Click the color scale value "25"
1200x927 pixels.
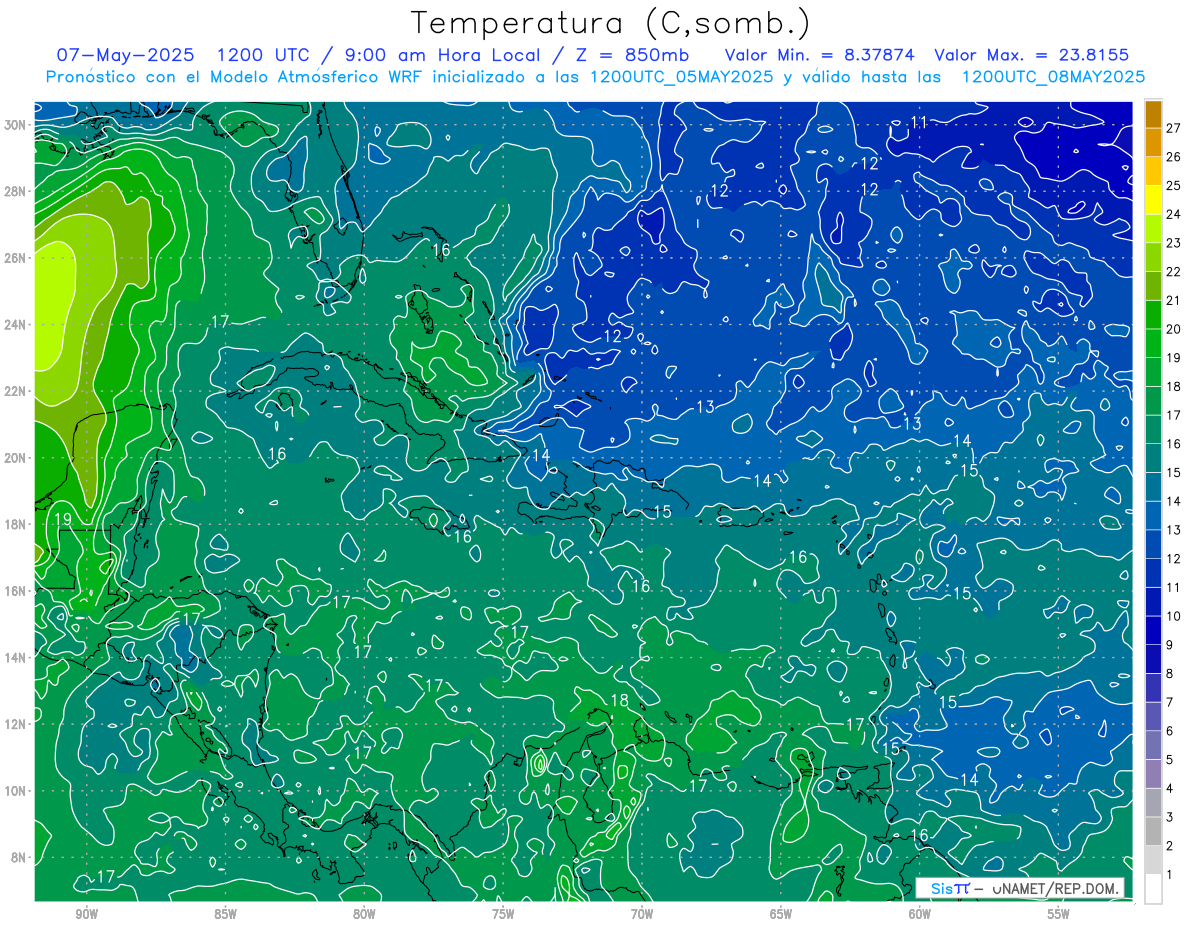tap(1173, 185)
